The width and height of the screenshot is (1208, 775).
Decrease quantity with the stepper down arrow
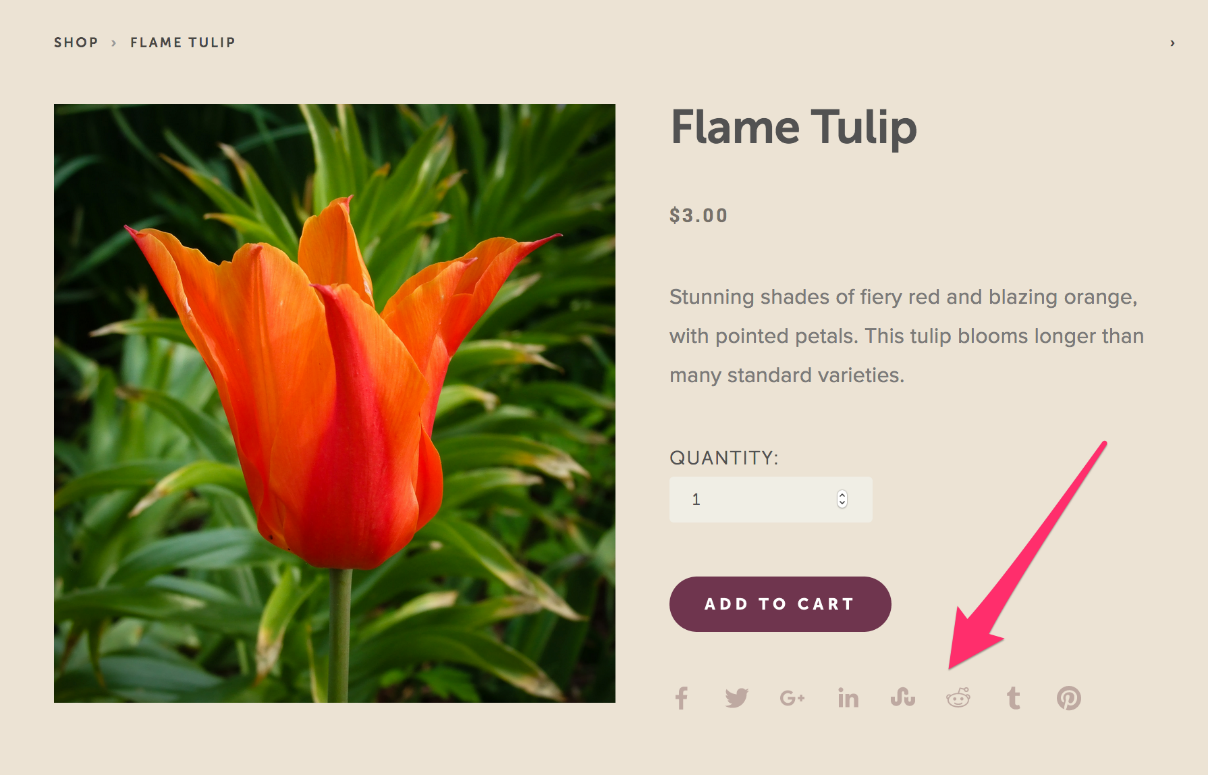click(x=842, y=503)
